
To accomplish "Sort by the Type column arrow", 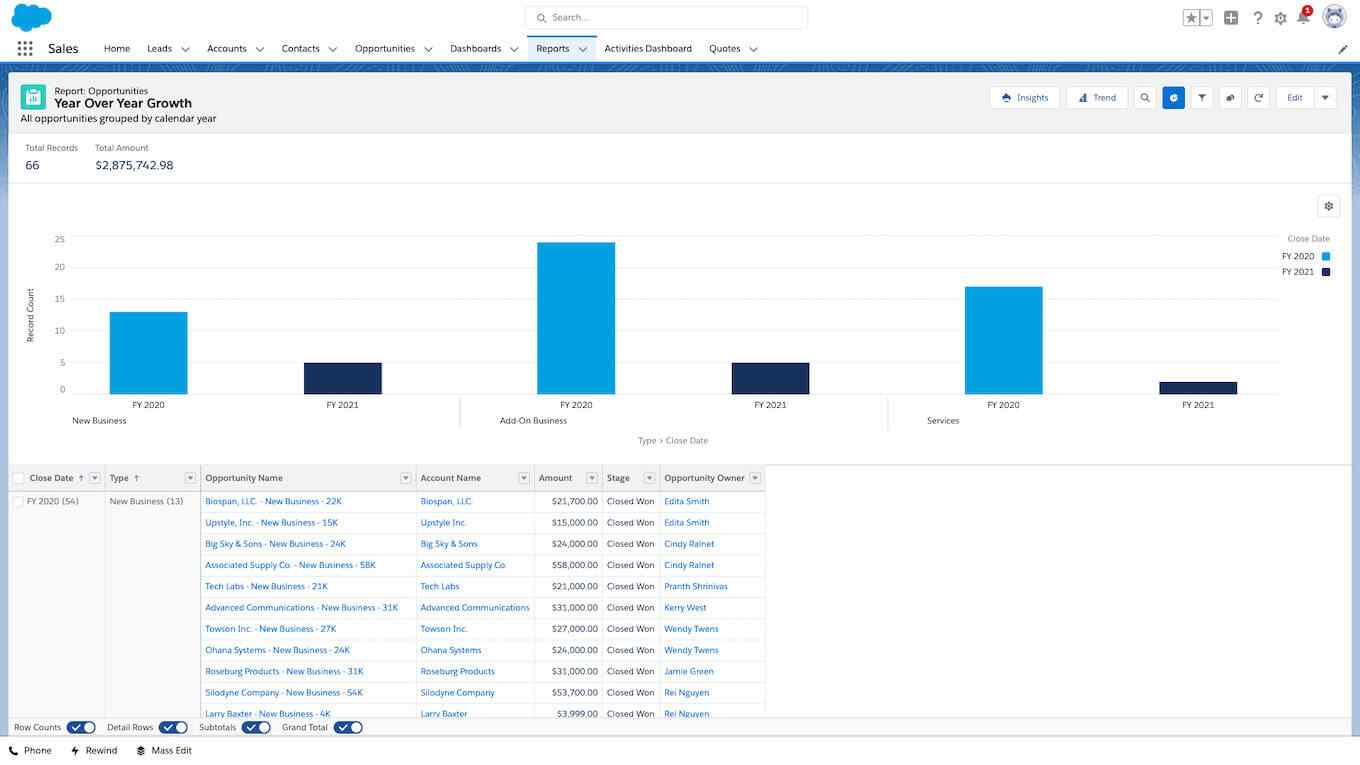I will pyautogui.click(x=136, y=478).
